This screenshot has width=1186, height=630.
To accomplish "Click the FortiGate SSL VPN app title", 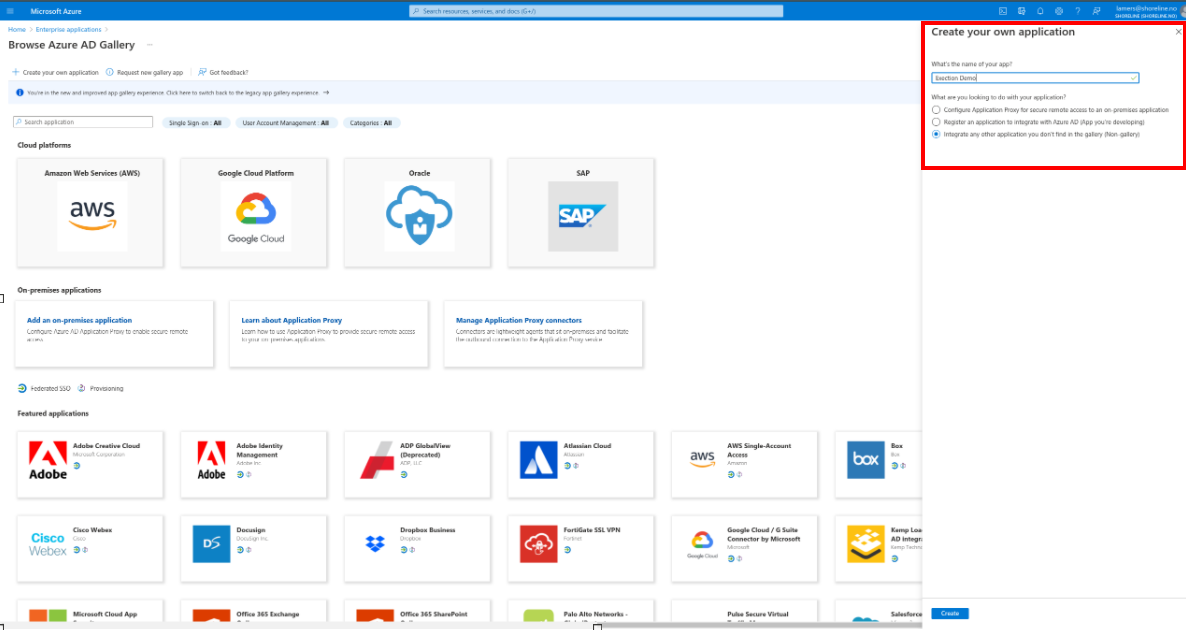I will coord(591,530).
